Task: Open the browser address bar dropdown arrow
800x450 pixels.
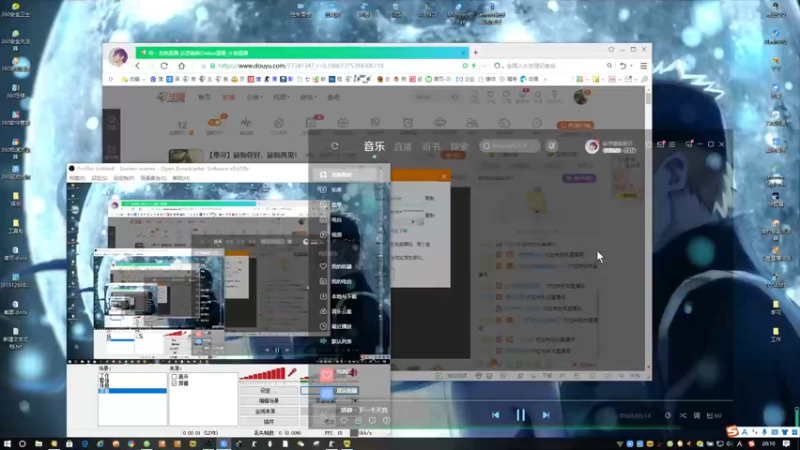Action: (x=484, y=66)
